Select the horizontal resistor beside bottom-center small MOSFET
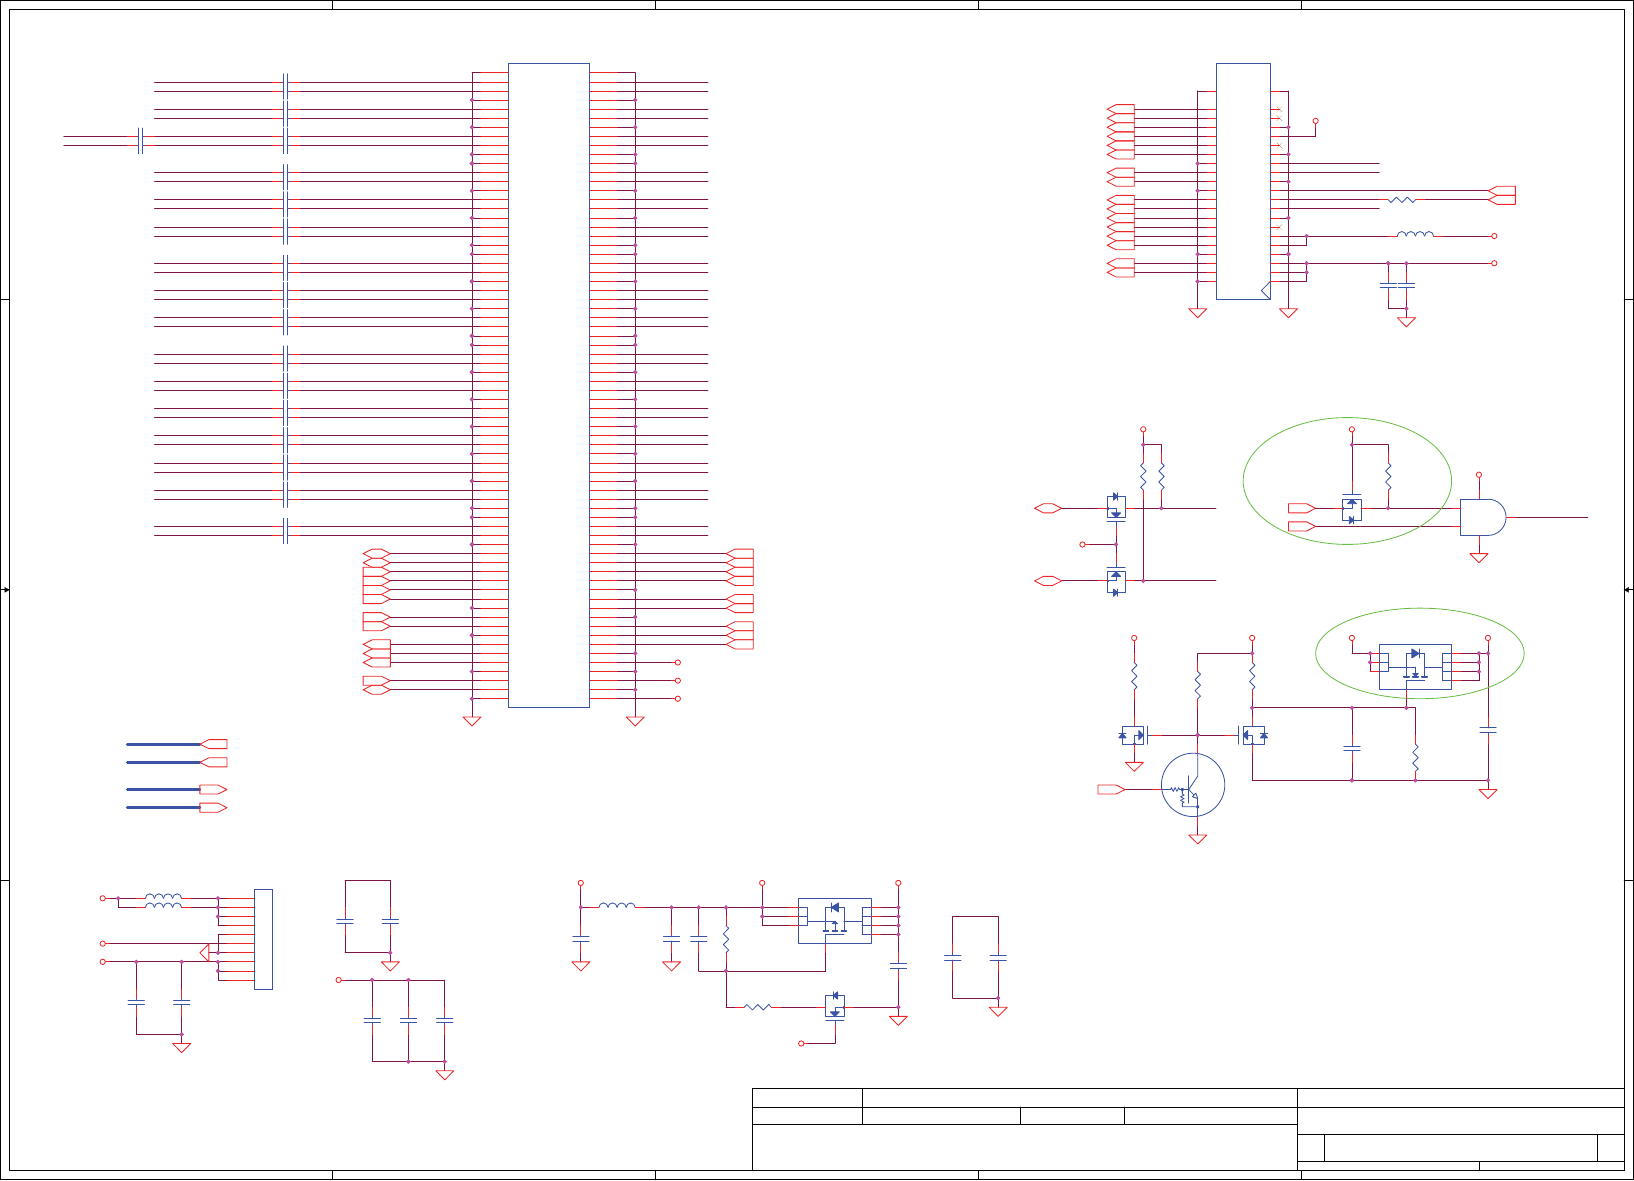Viewport: 1634px width, 1181px height. [758, 1007]
